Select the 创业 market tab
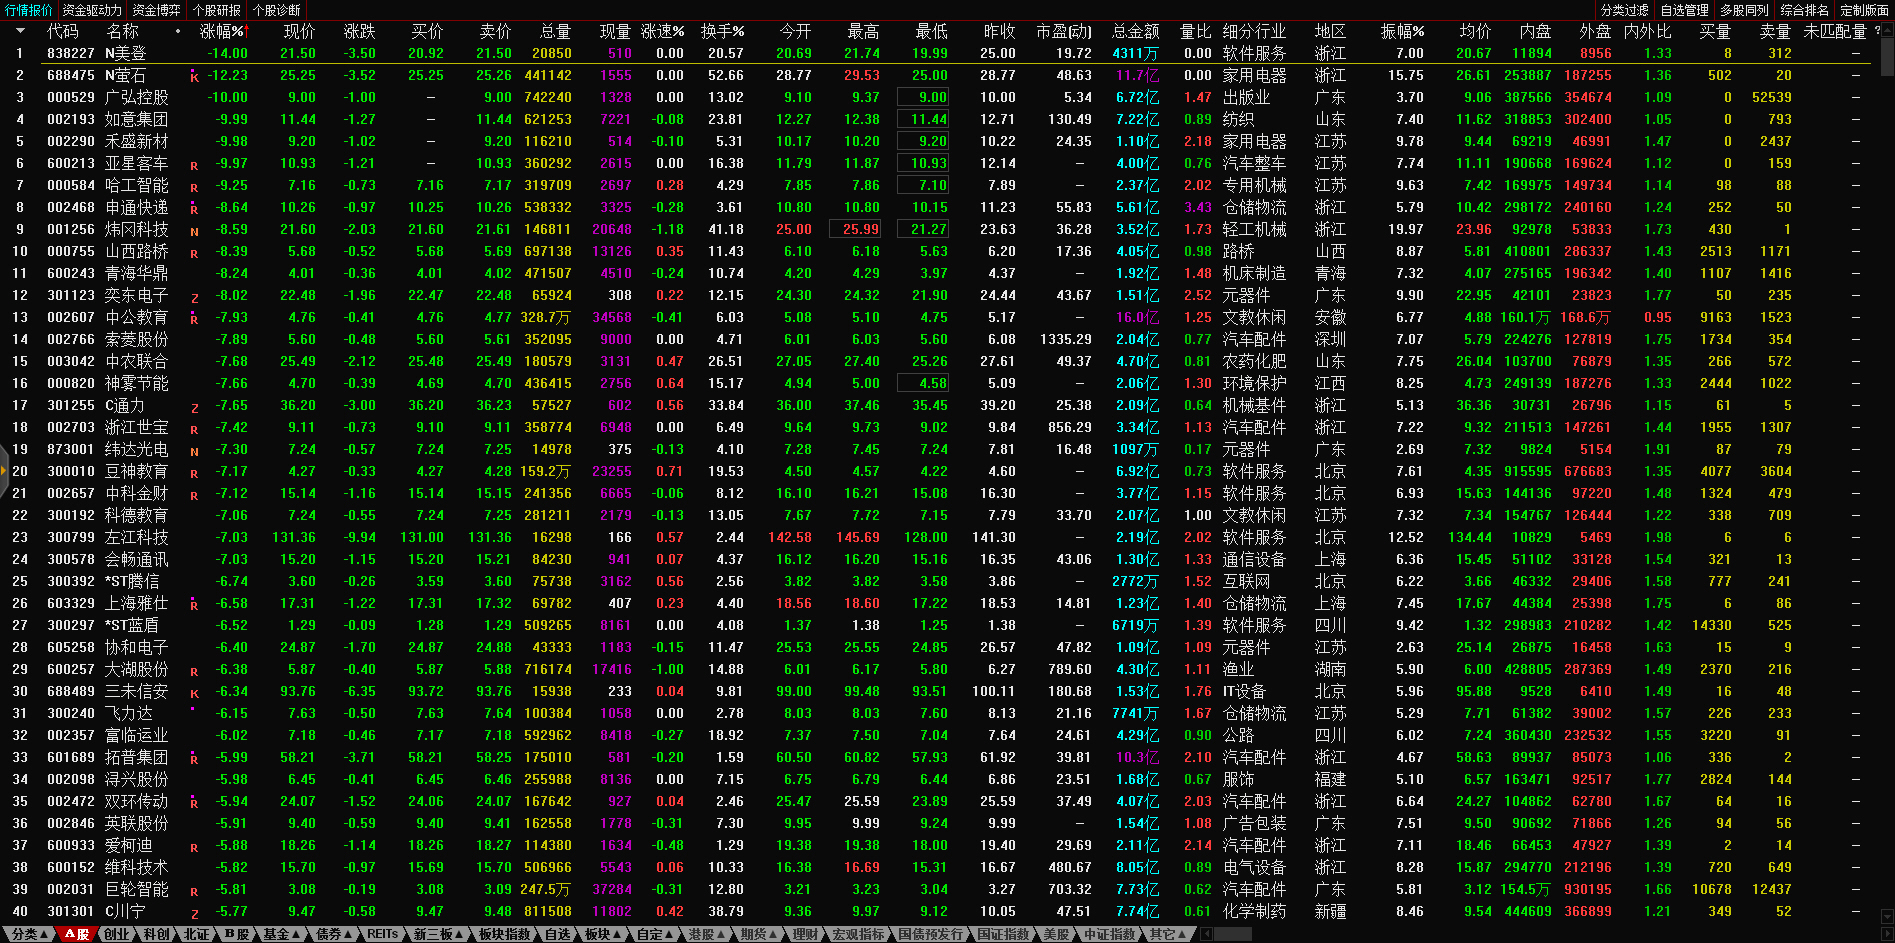Viewport: 1895px width, 943px height. [x=117, y=934]
